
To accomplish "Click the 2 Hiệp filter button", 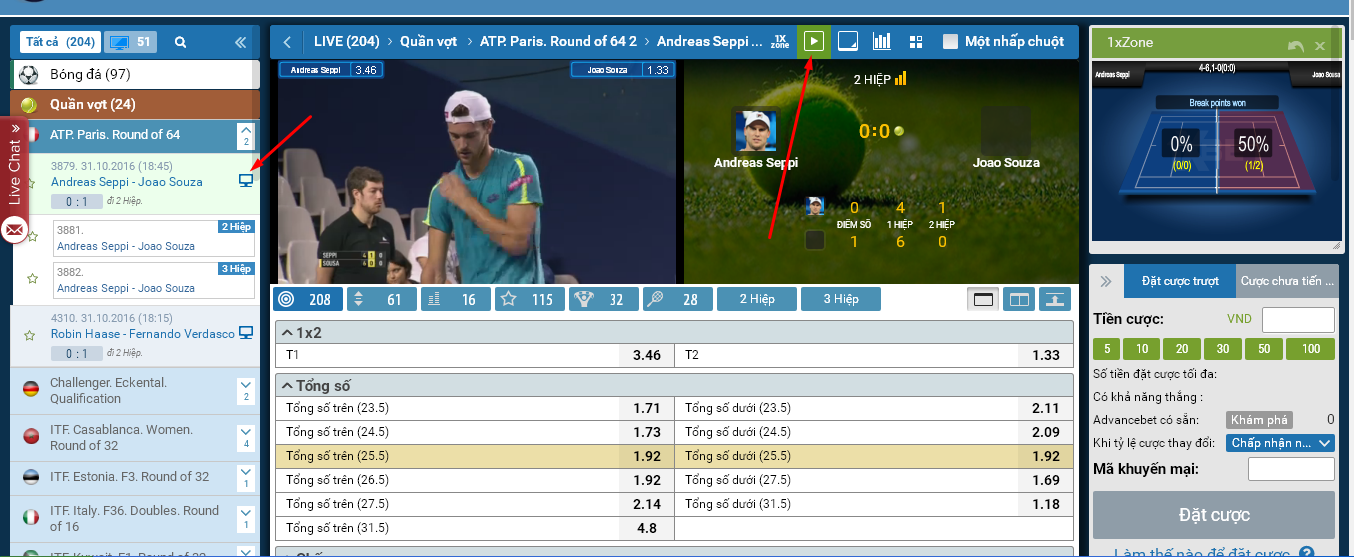I will tap(757, 299).
